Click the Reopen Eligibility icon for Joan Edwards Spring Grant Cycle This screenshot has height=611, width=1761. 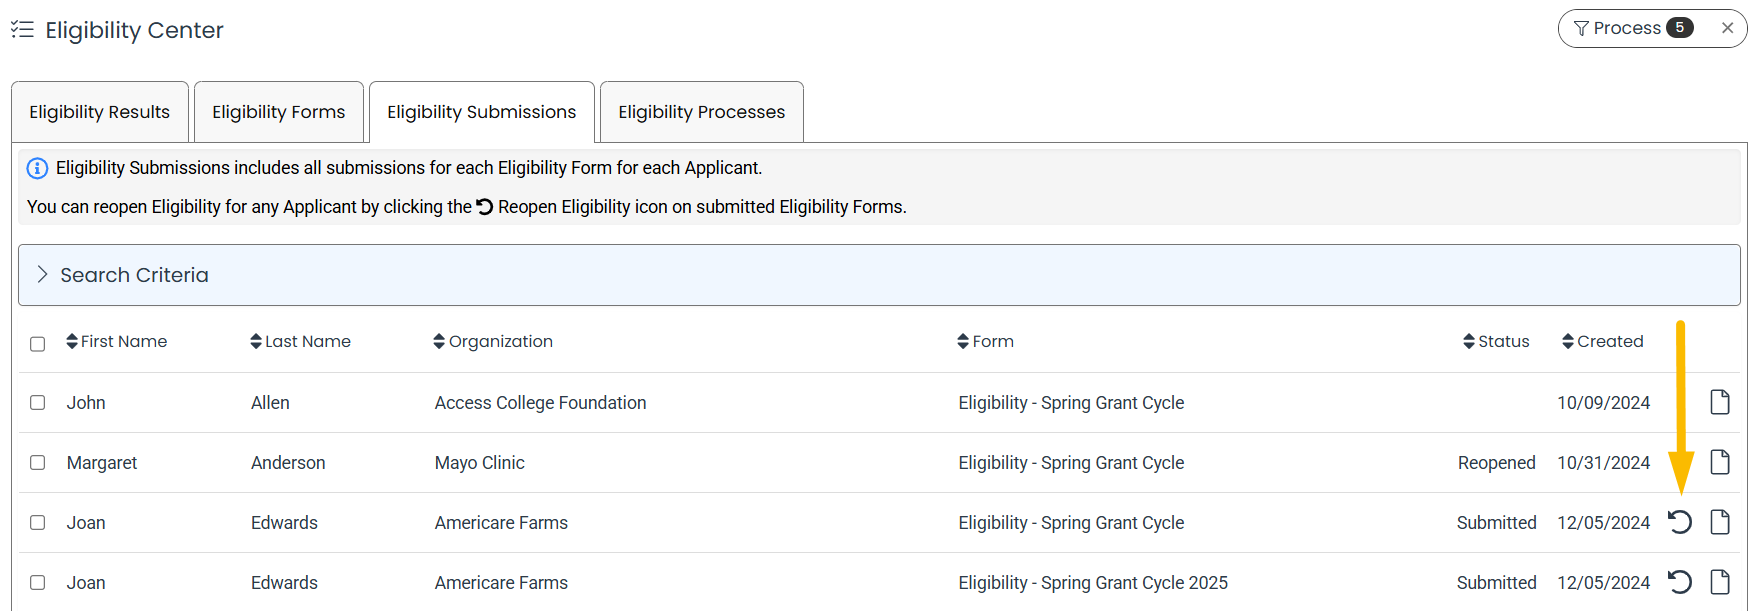click(1680, 522)
